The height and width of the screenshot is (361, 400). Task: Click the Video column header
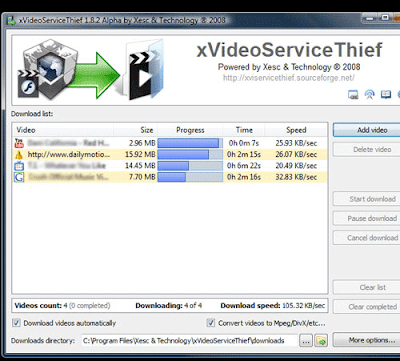63,130
